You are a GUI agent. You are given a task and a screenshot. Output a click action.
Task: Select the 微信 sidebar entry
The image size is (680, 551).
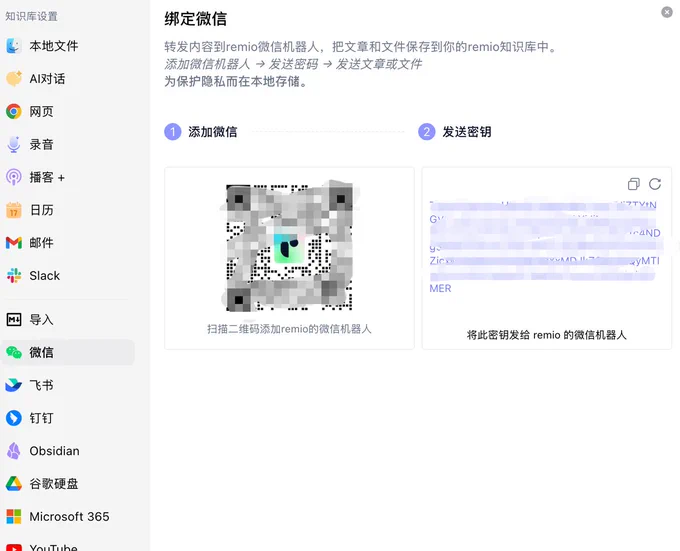(69, 352)
